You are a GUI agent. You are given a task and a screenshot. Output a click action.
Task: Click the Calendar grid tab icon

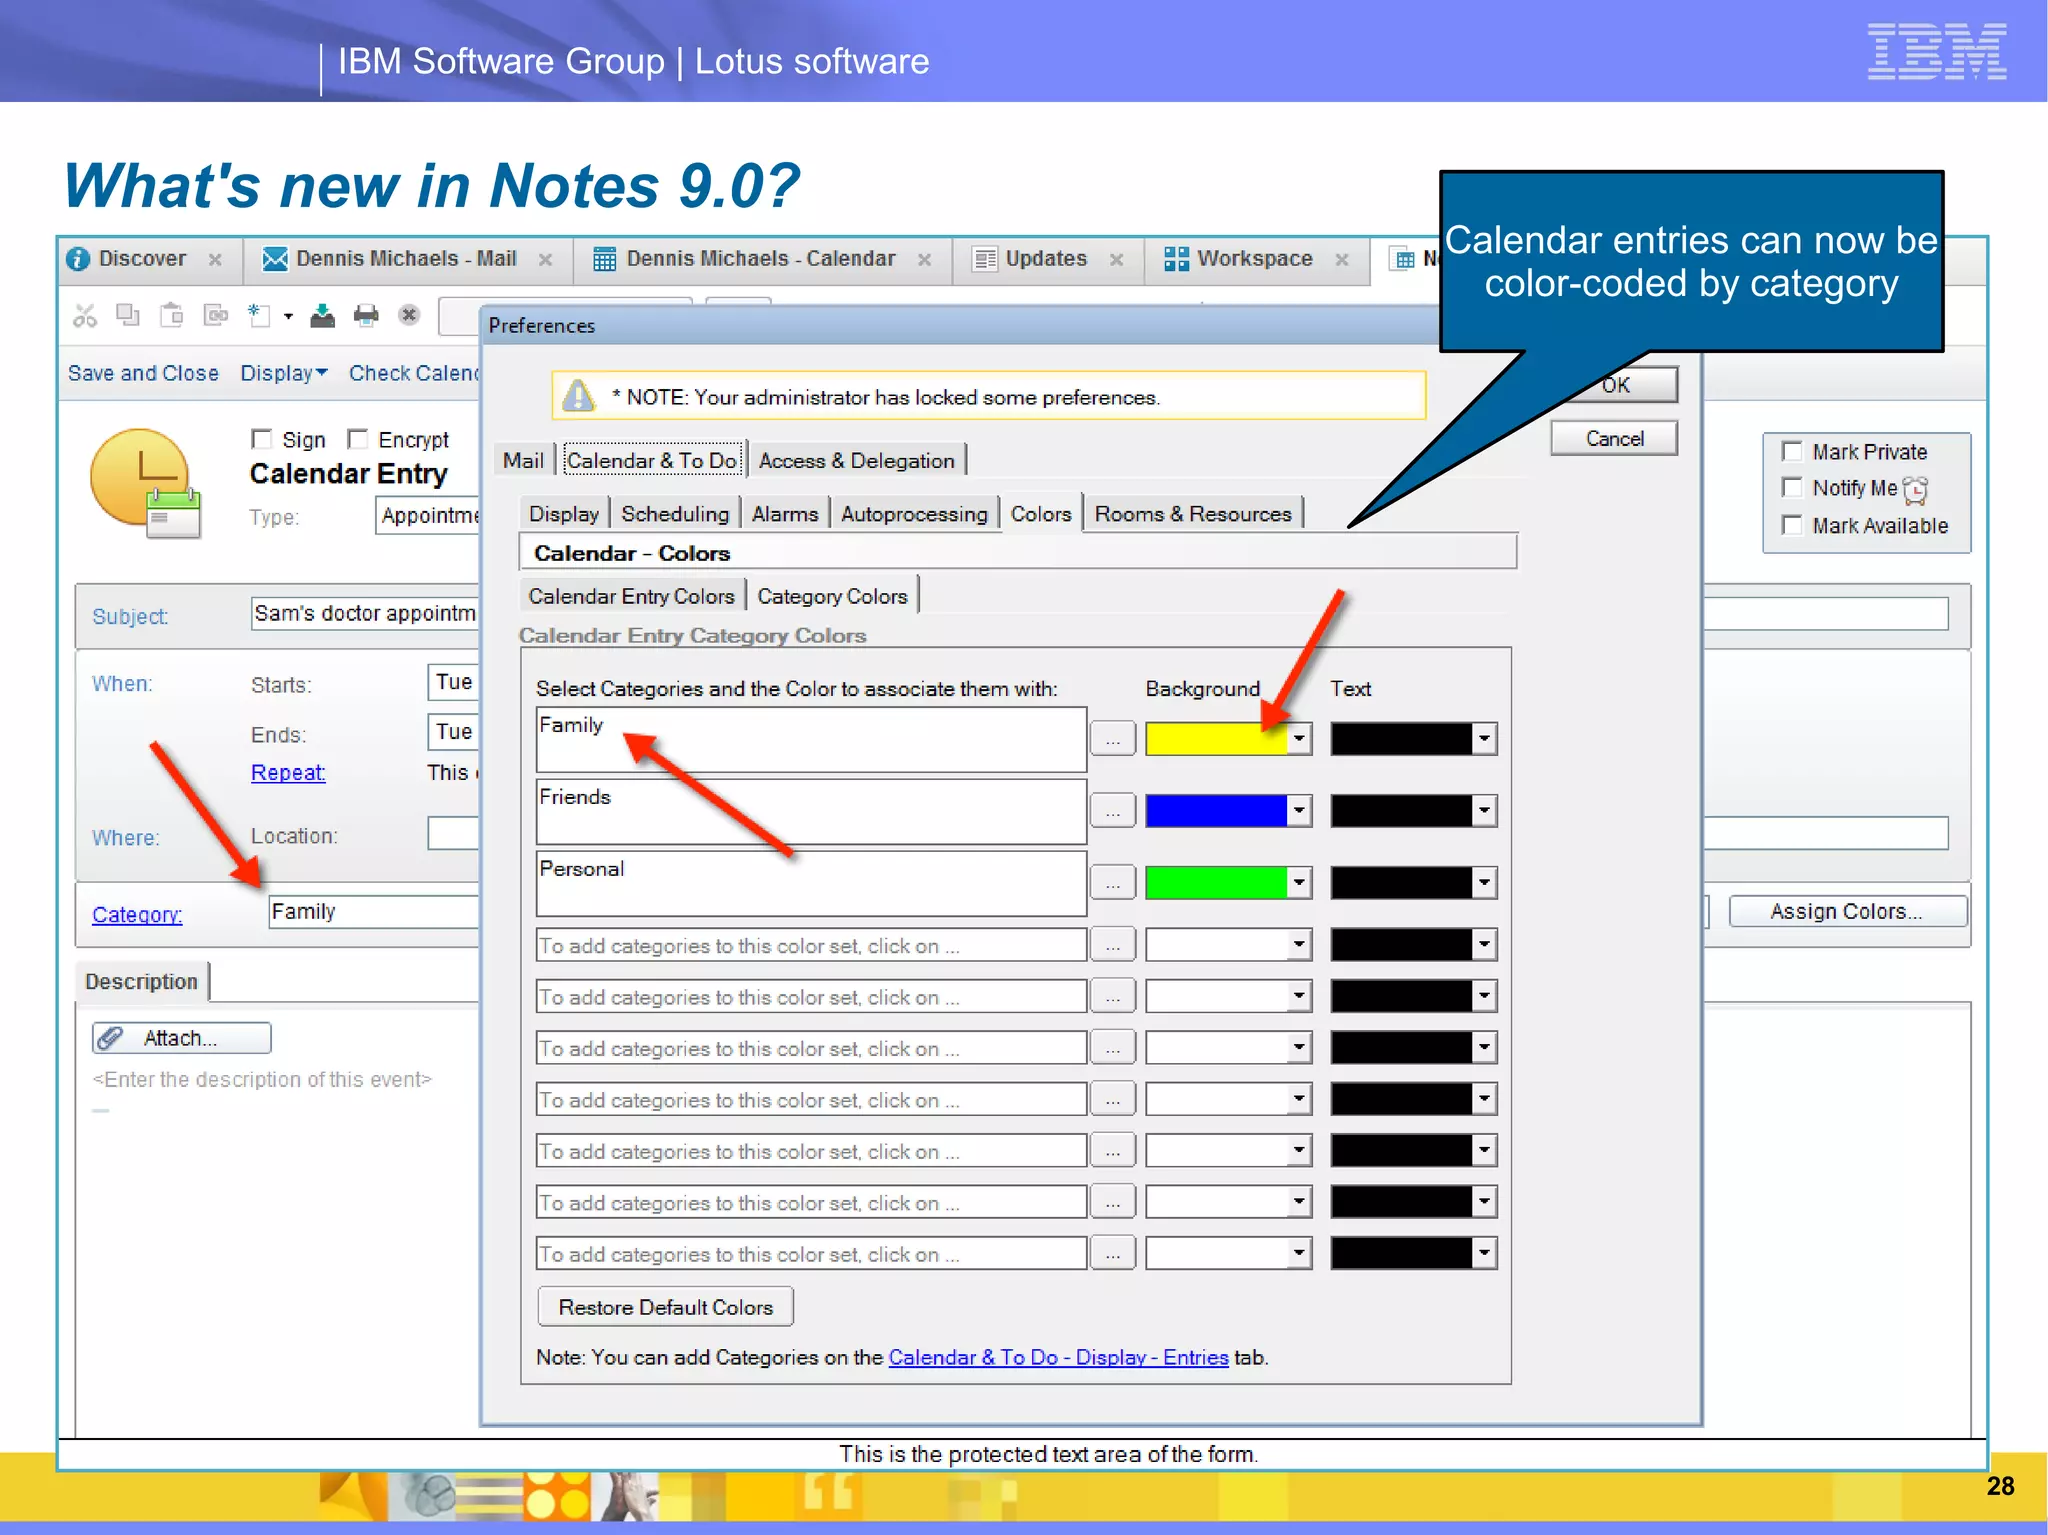(604, 259)
